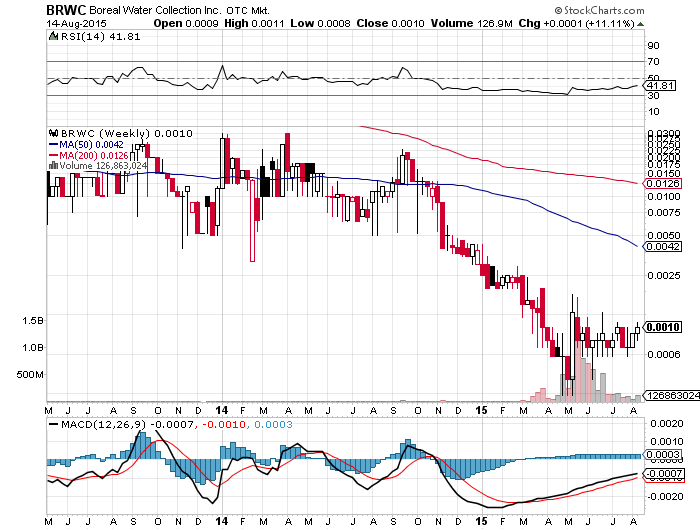The width and height of the screenshot is (700, 530).
Task: Click the 0.0126 red MA(200) price tag
Action: 662,184
